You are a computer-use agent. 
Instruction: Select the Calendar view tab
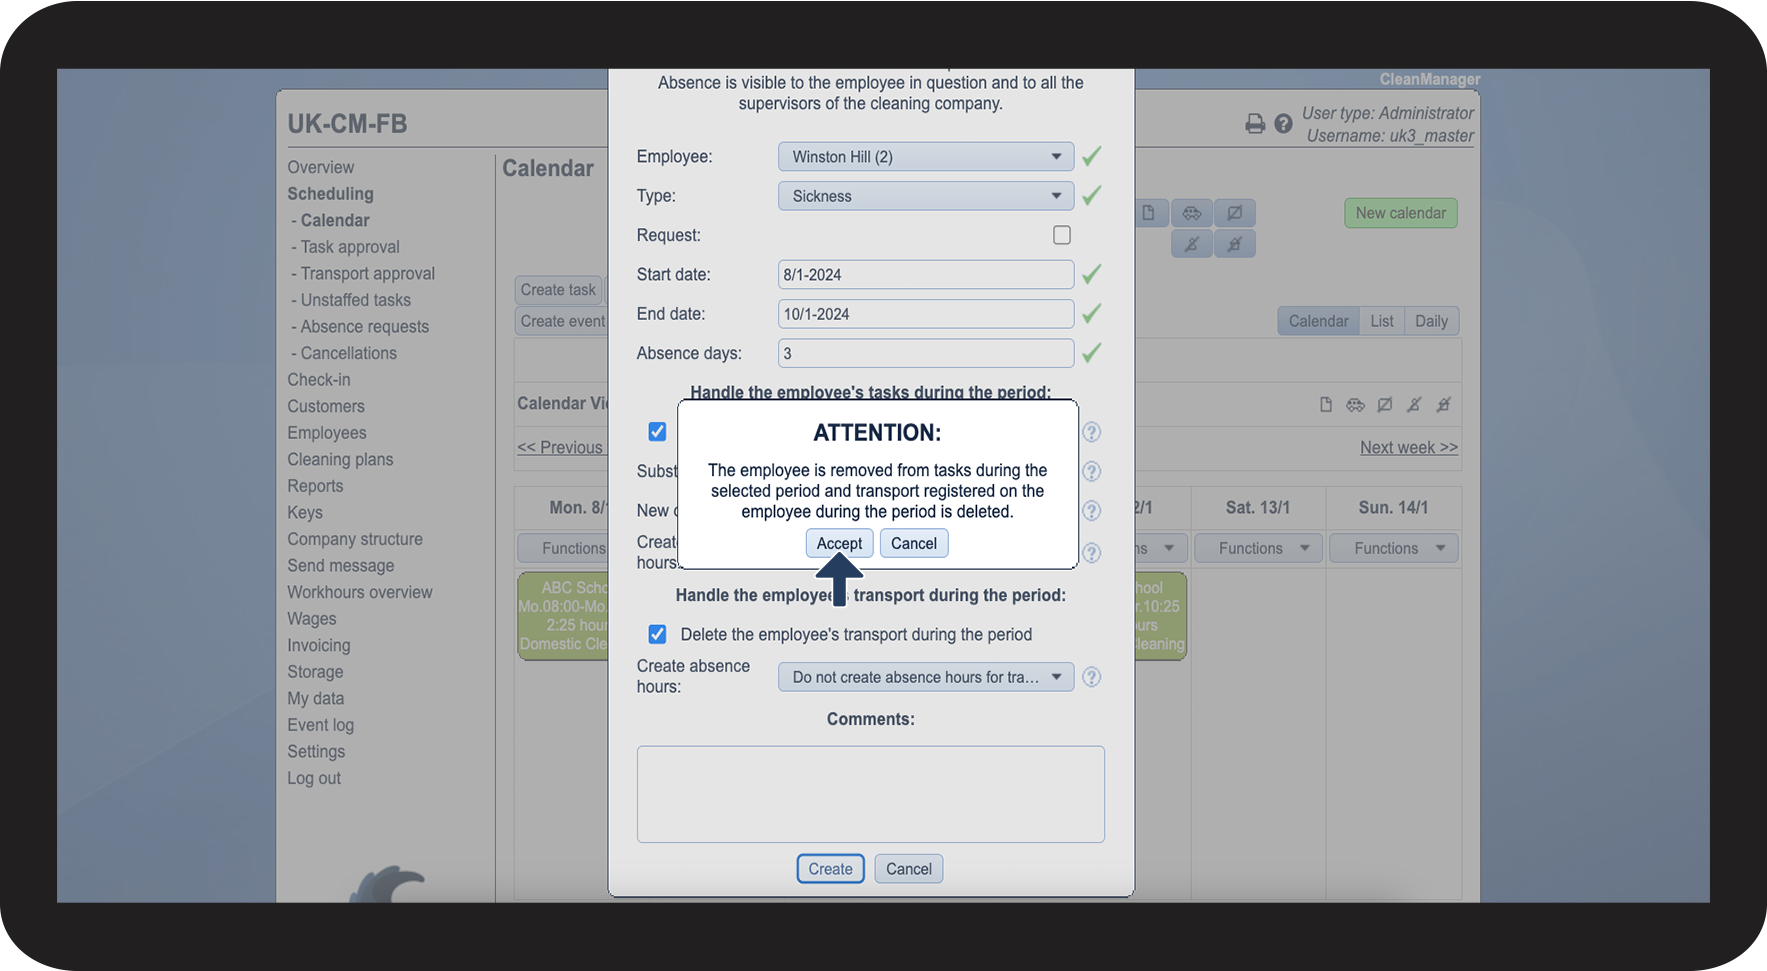pos(1318,321)
